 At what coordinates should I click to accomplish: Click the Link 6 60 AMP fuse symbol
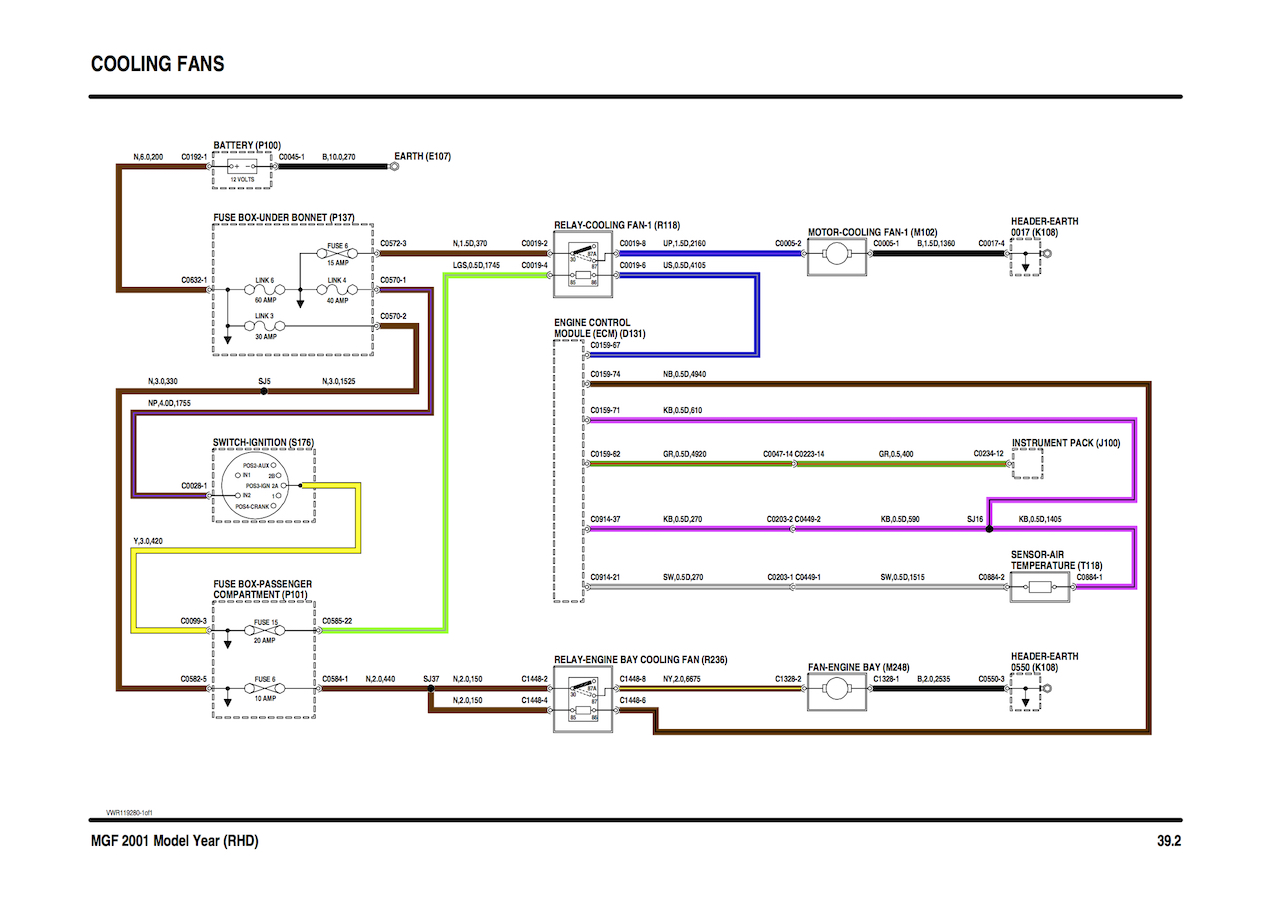[x=264, y=291]
